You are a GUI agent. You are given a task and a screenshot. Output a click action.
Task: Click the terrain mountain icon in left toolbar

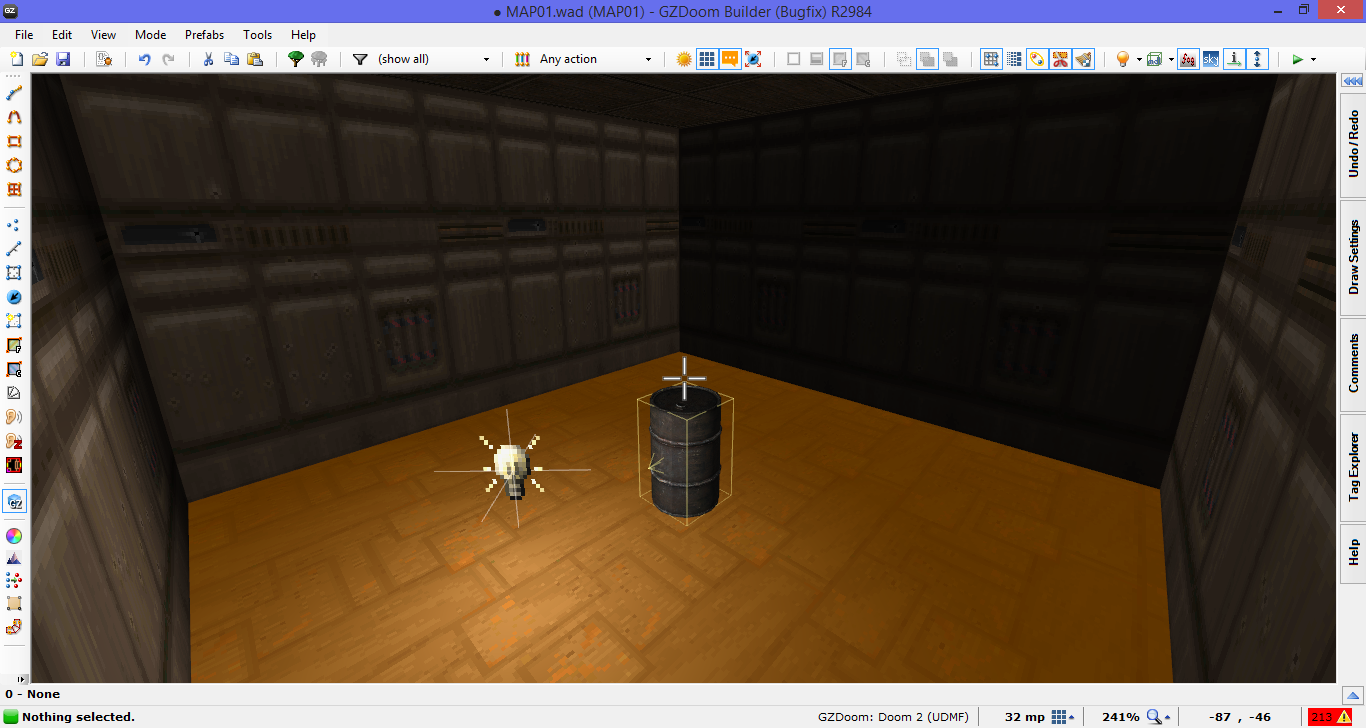(14, 558)
